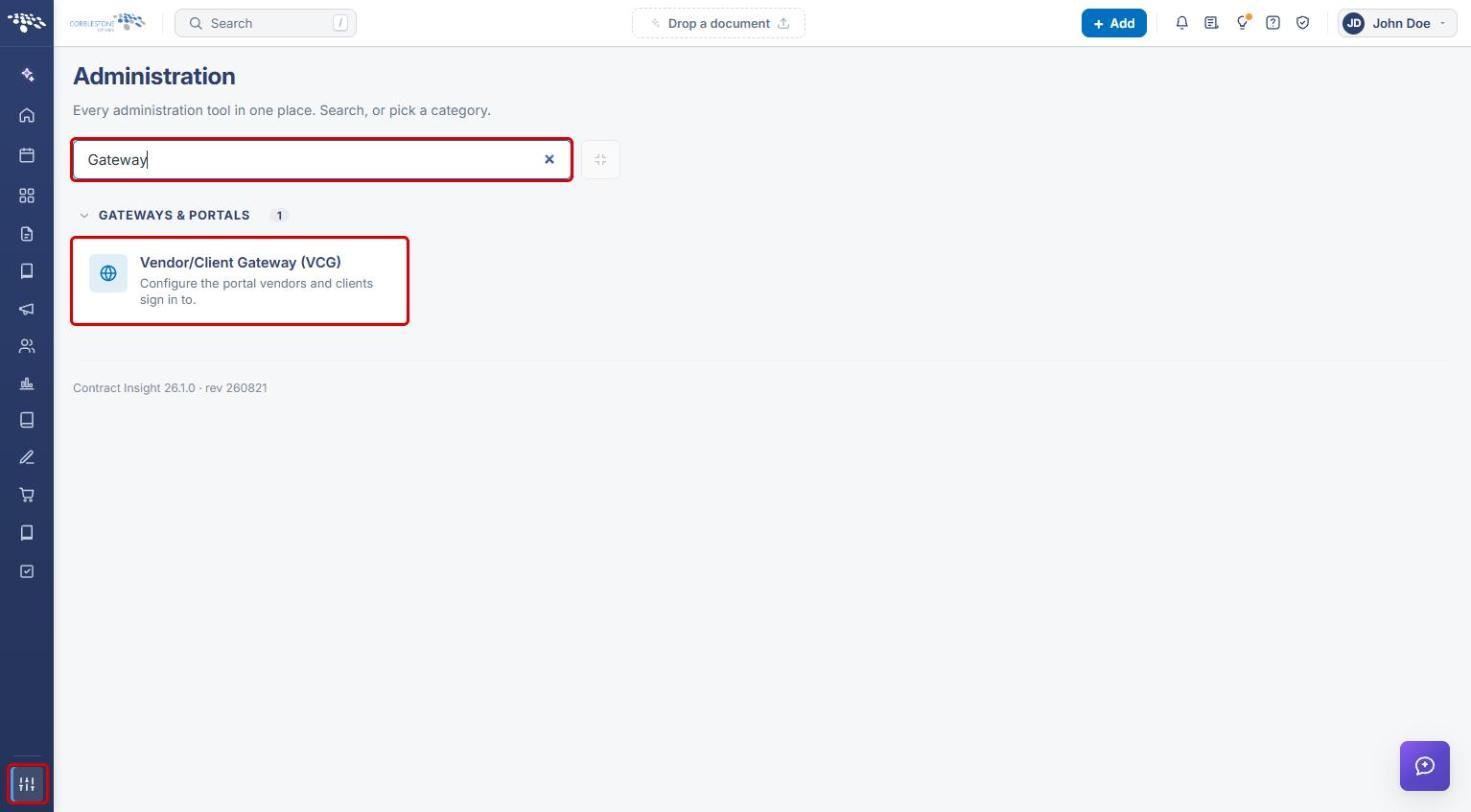The height and width of the screenshot is (812, 1471).
Task: Open the help question mark icon
Action: (1273, 22)
